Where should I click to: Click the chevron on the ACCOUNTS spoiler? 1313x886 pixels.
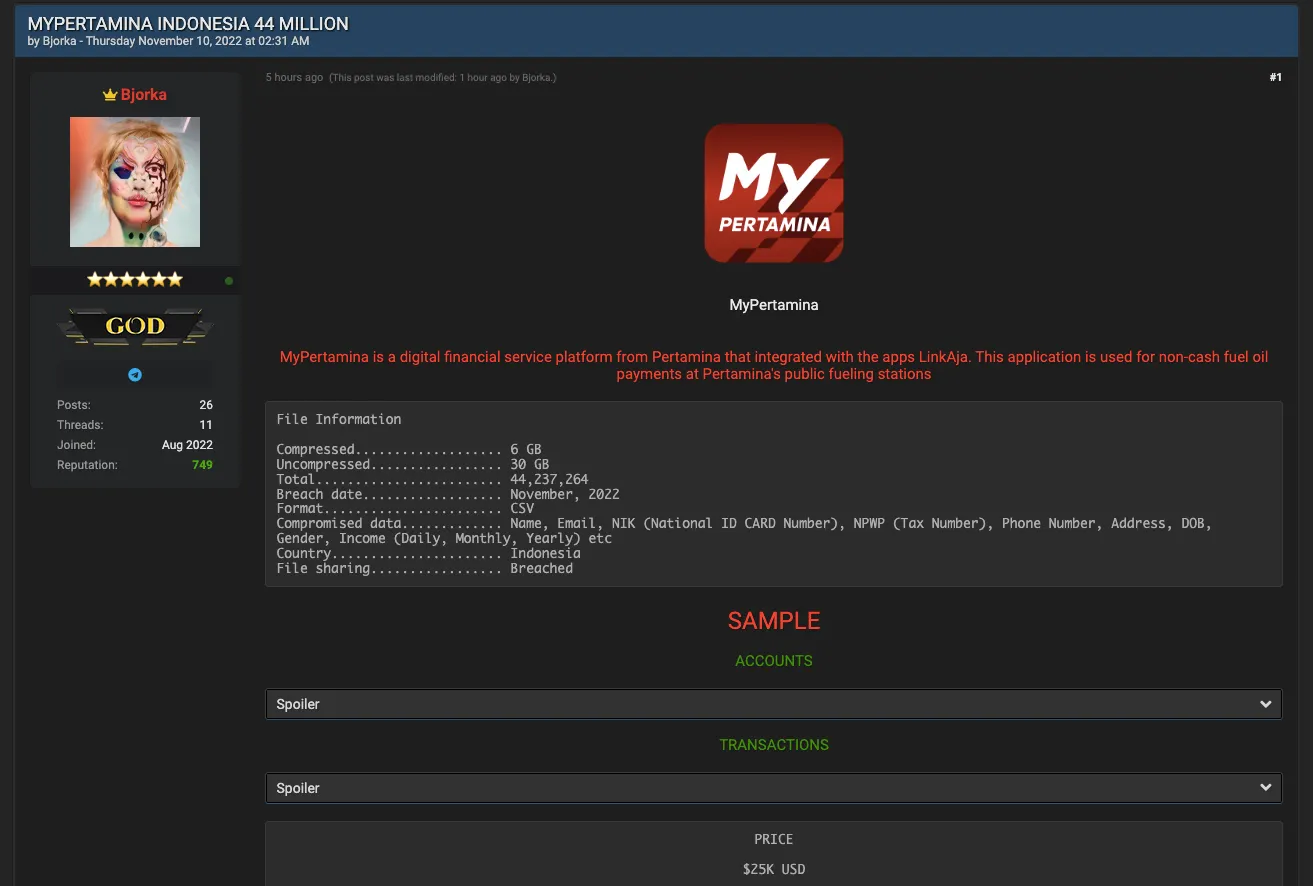pyautogui.click(x=1266, y=704)
